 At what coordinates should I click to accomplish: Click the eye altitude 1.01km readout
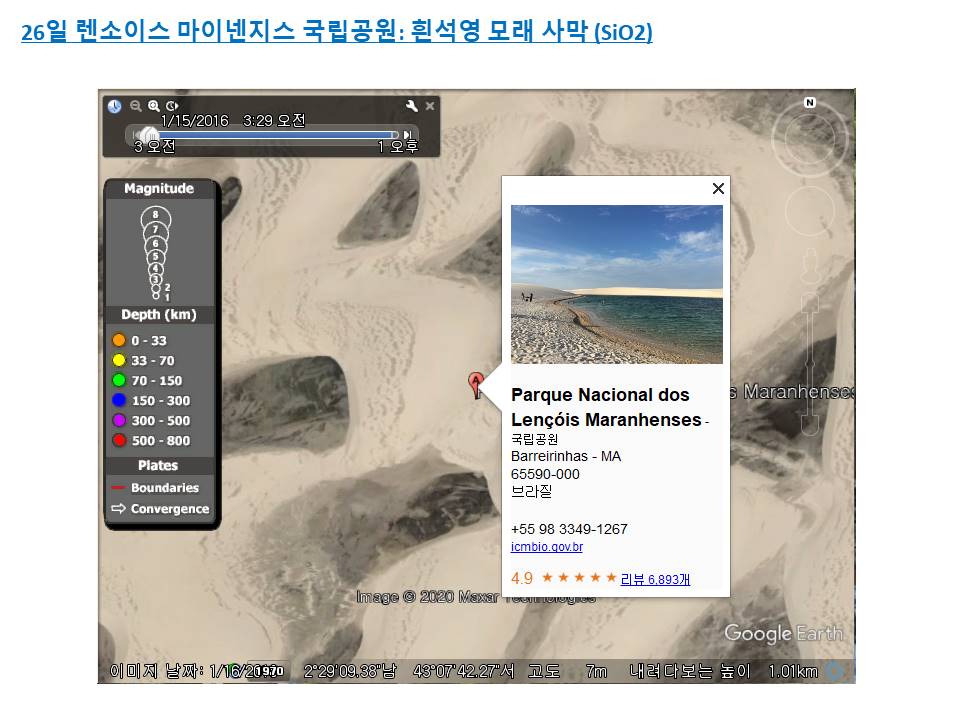click(793, 672)
